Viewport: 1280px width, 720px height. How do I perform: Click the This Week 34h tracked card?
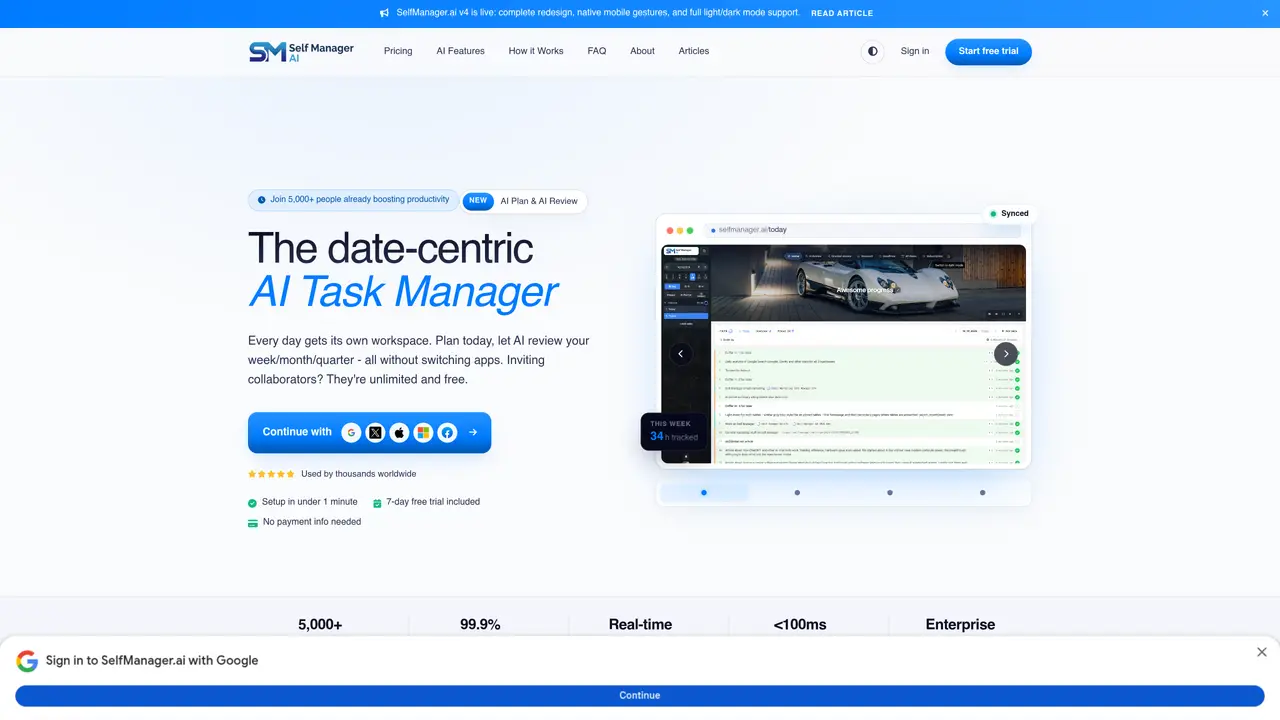[675, 431]
